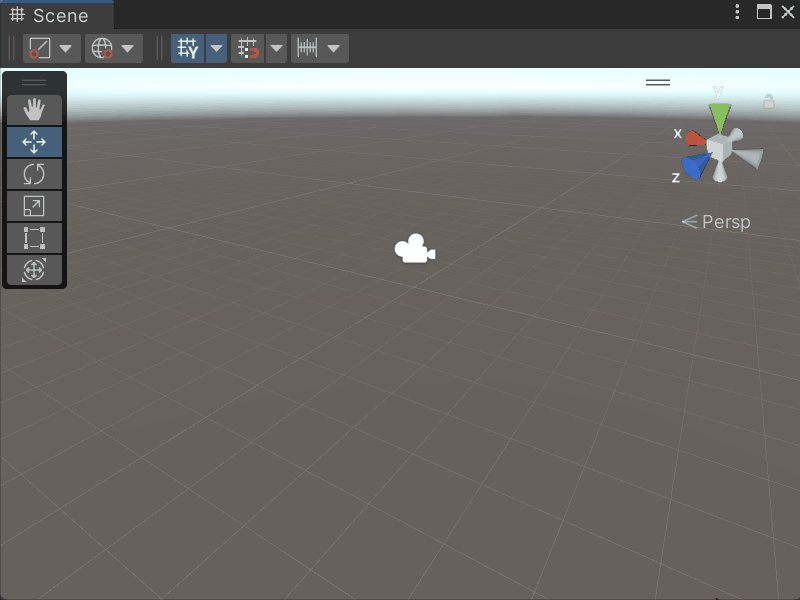Viewport: 800px width, 600px height.
Task: Click the tool handle position Pivot icon
Action: [40, 48]
